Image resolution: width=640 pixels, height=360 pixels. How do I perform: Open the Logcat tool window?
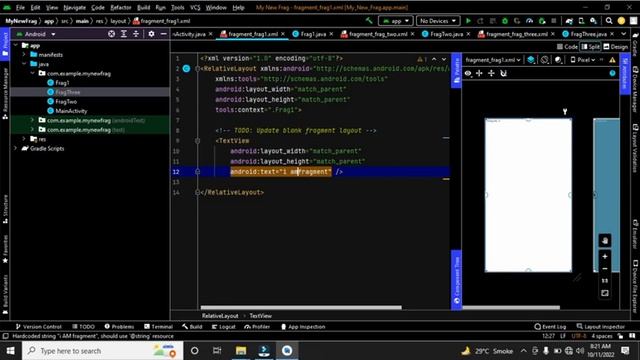224,327
